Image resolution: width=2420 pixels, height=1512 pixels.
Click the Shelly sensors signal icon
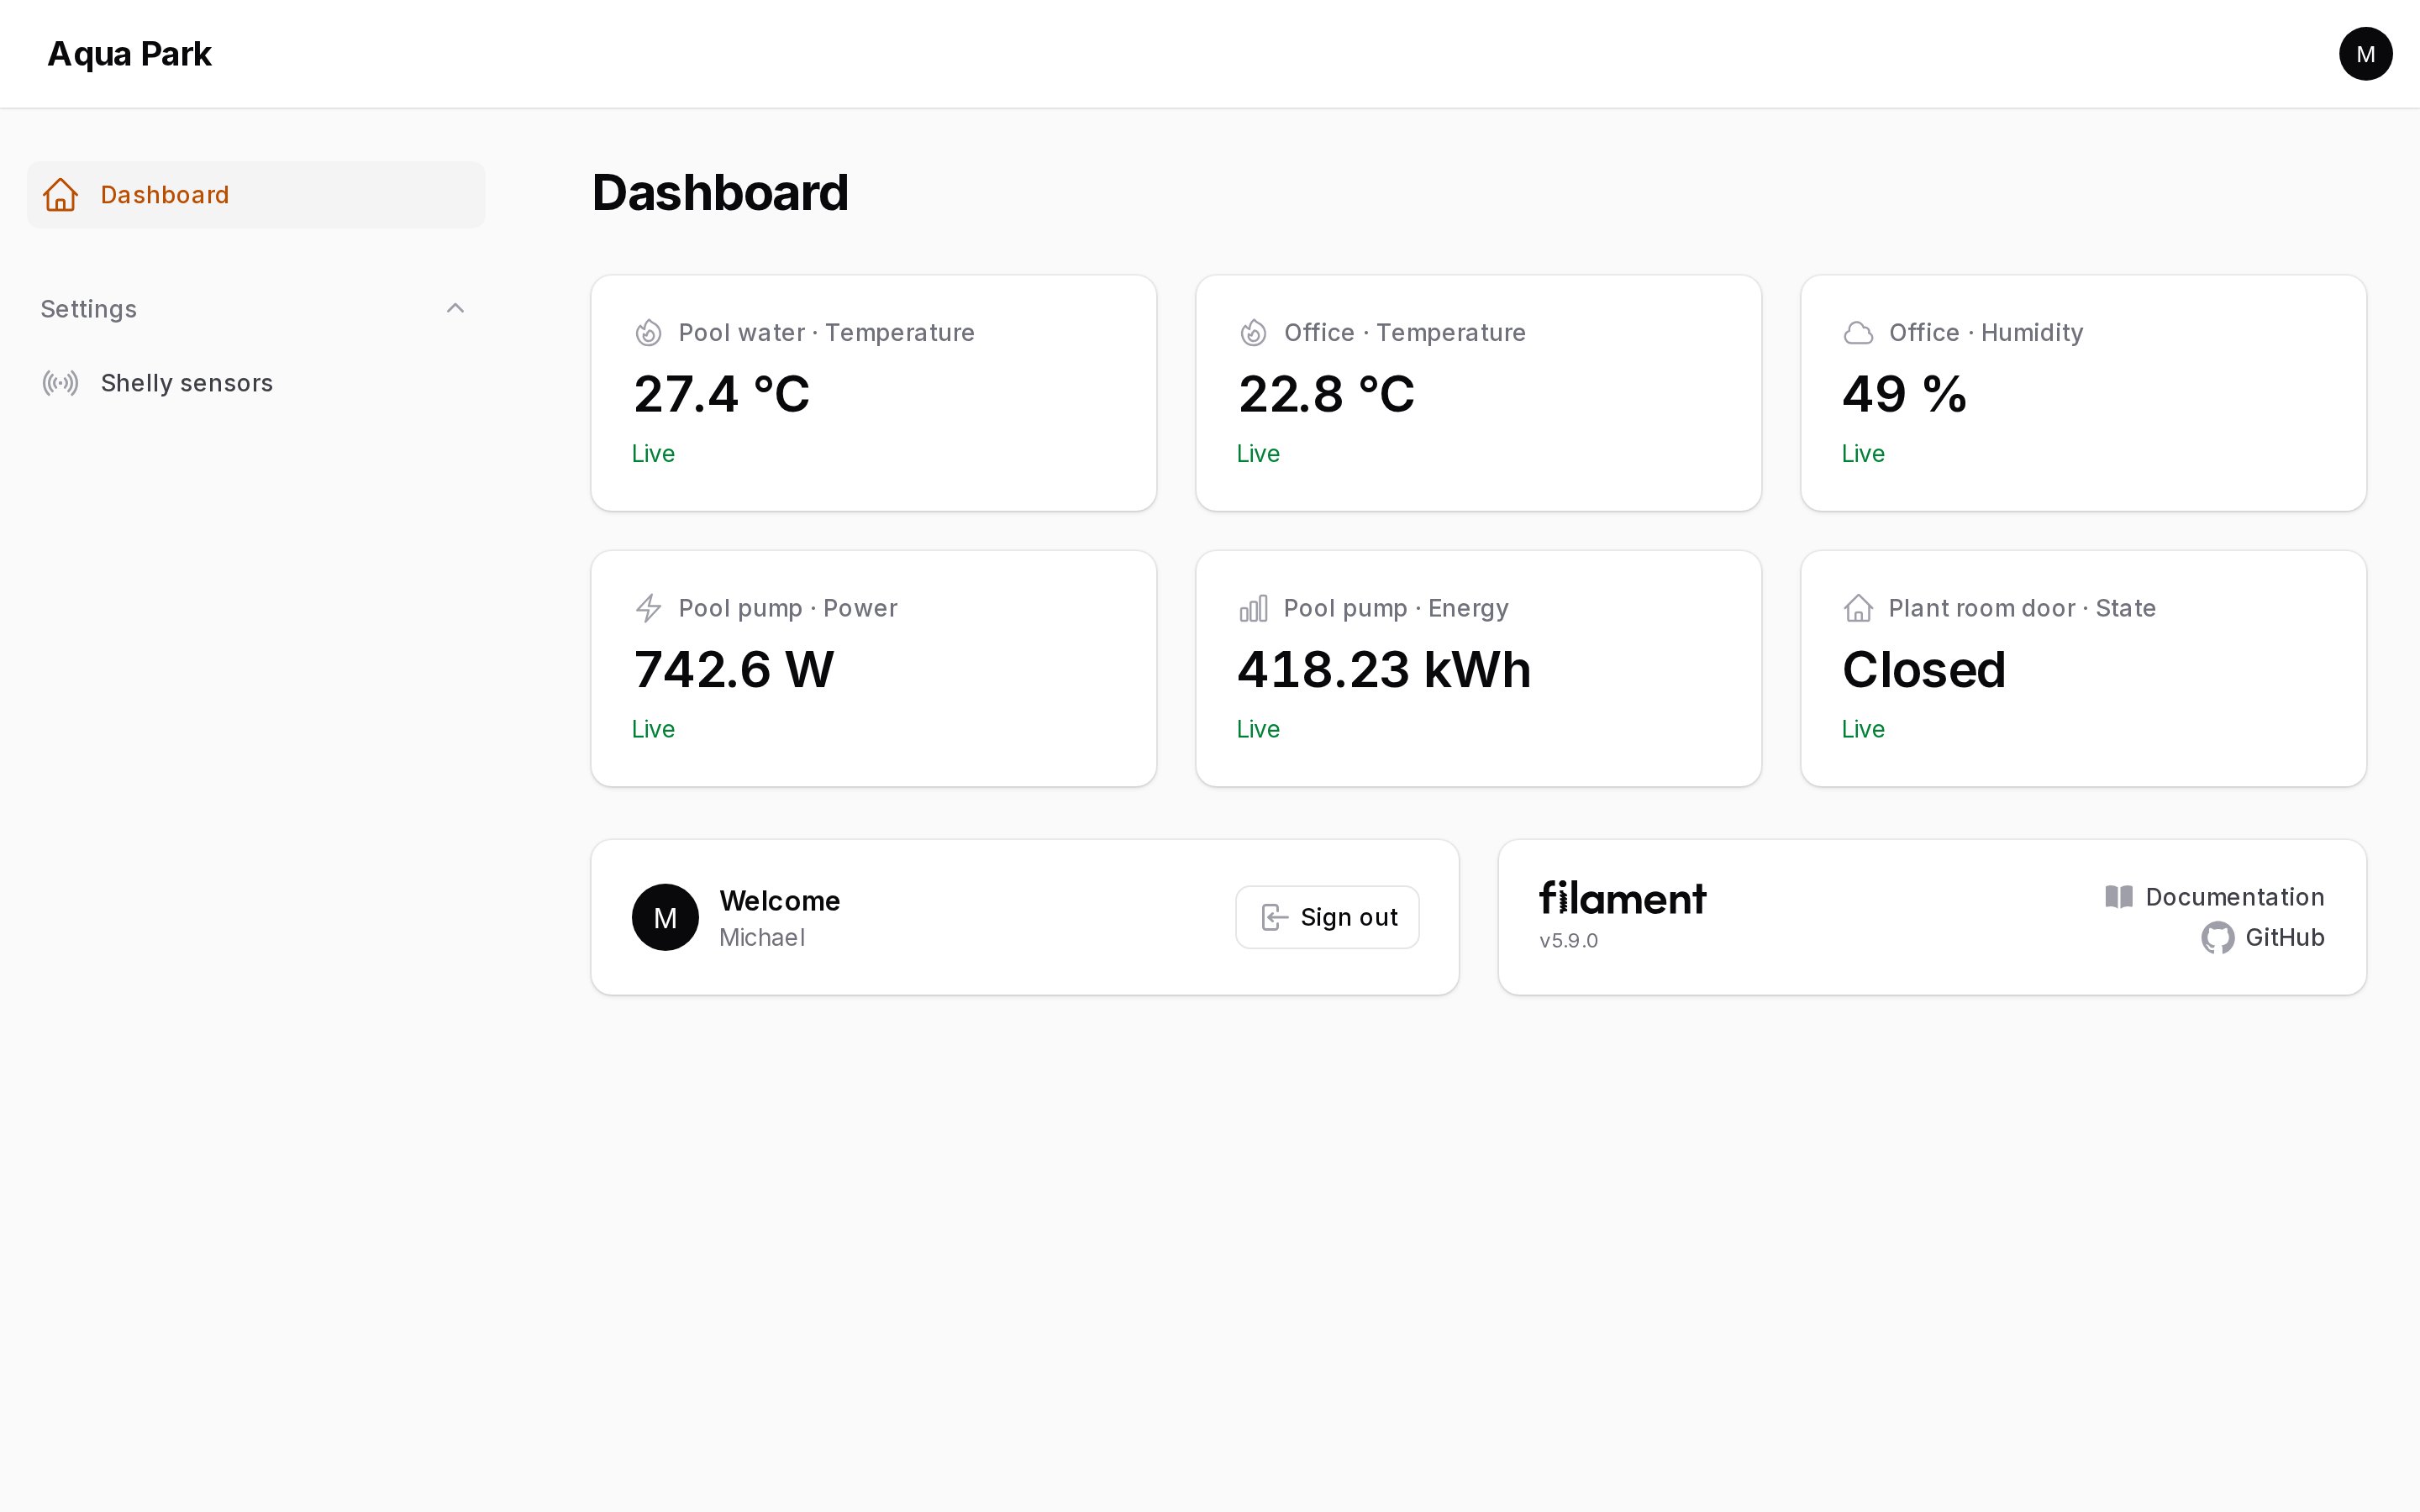pos(61,383)
